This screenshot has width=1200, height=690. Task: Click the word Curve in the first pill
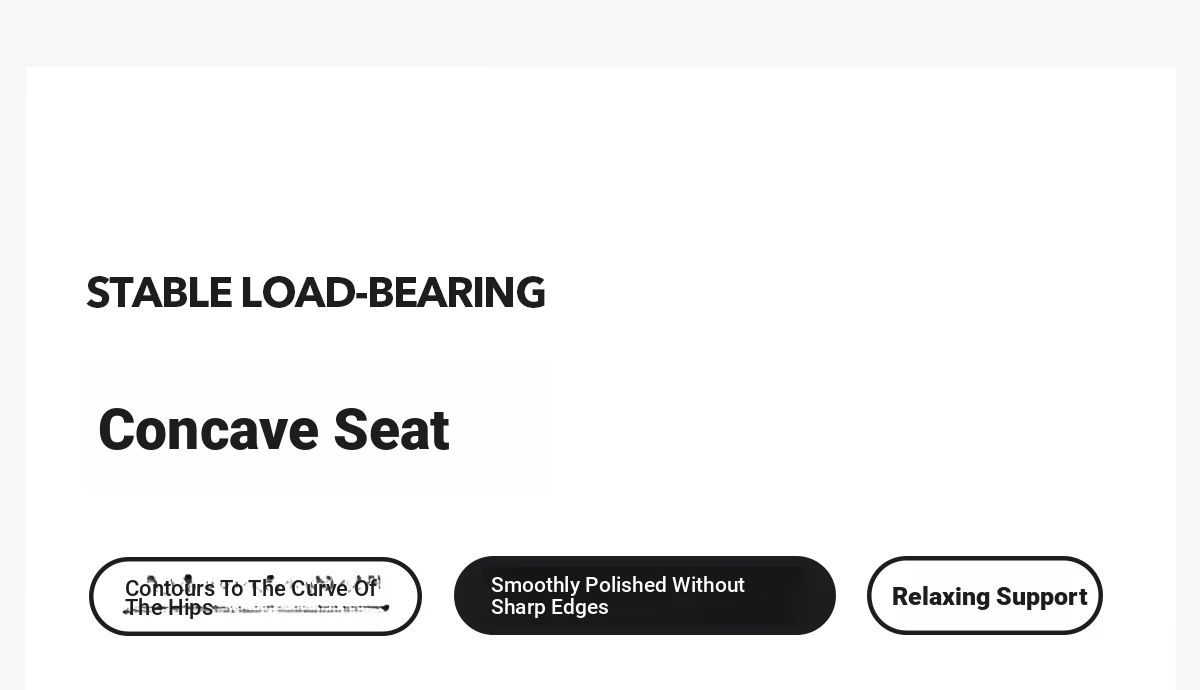pos(318,588)
